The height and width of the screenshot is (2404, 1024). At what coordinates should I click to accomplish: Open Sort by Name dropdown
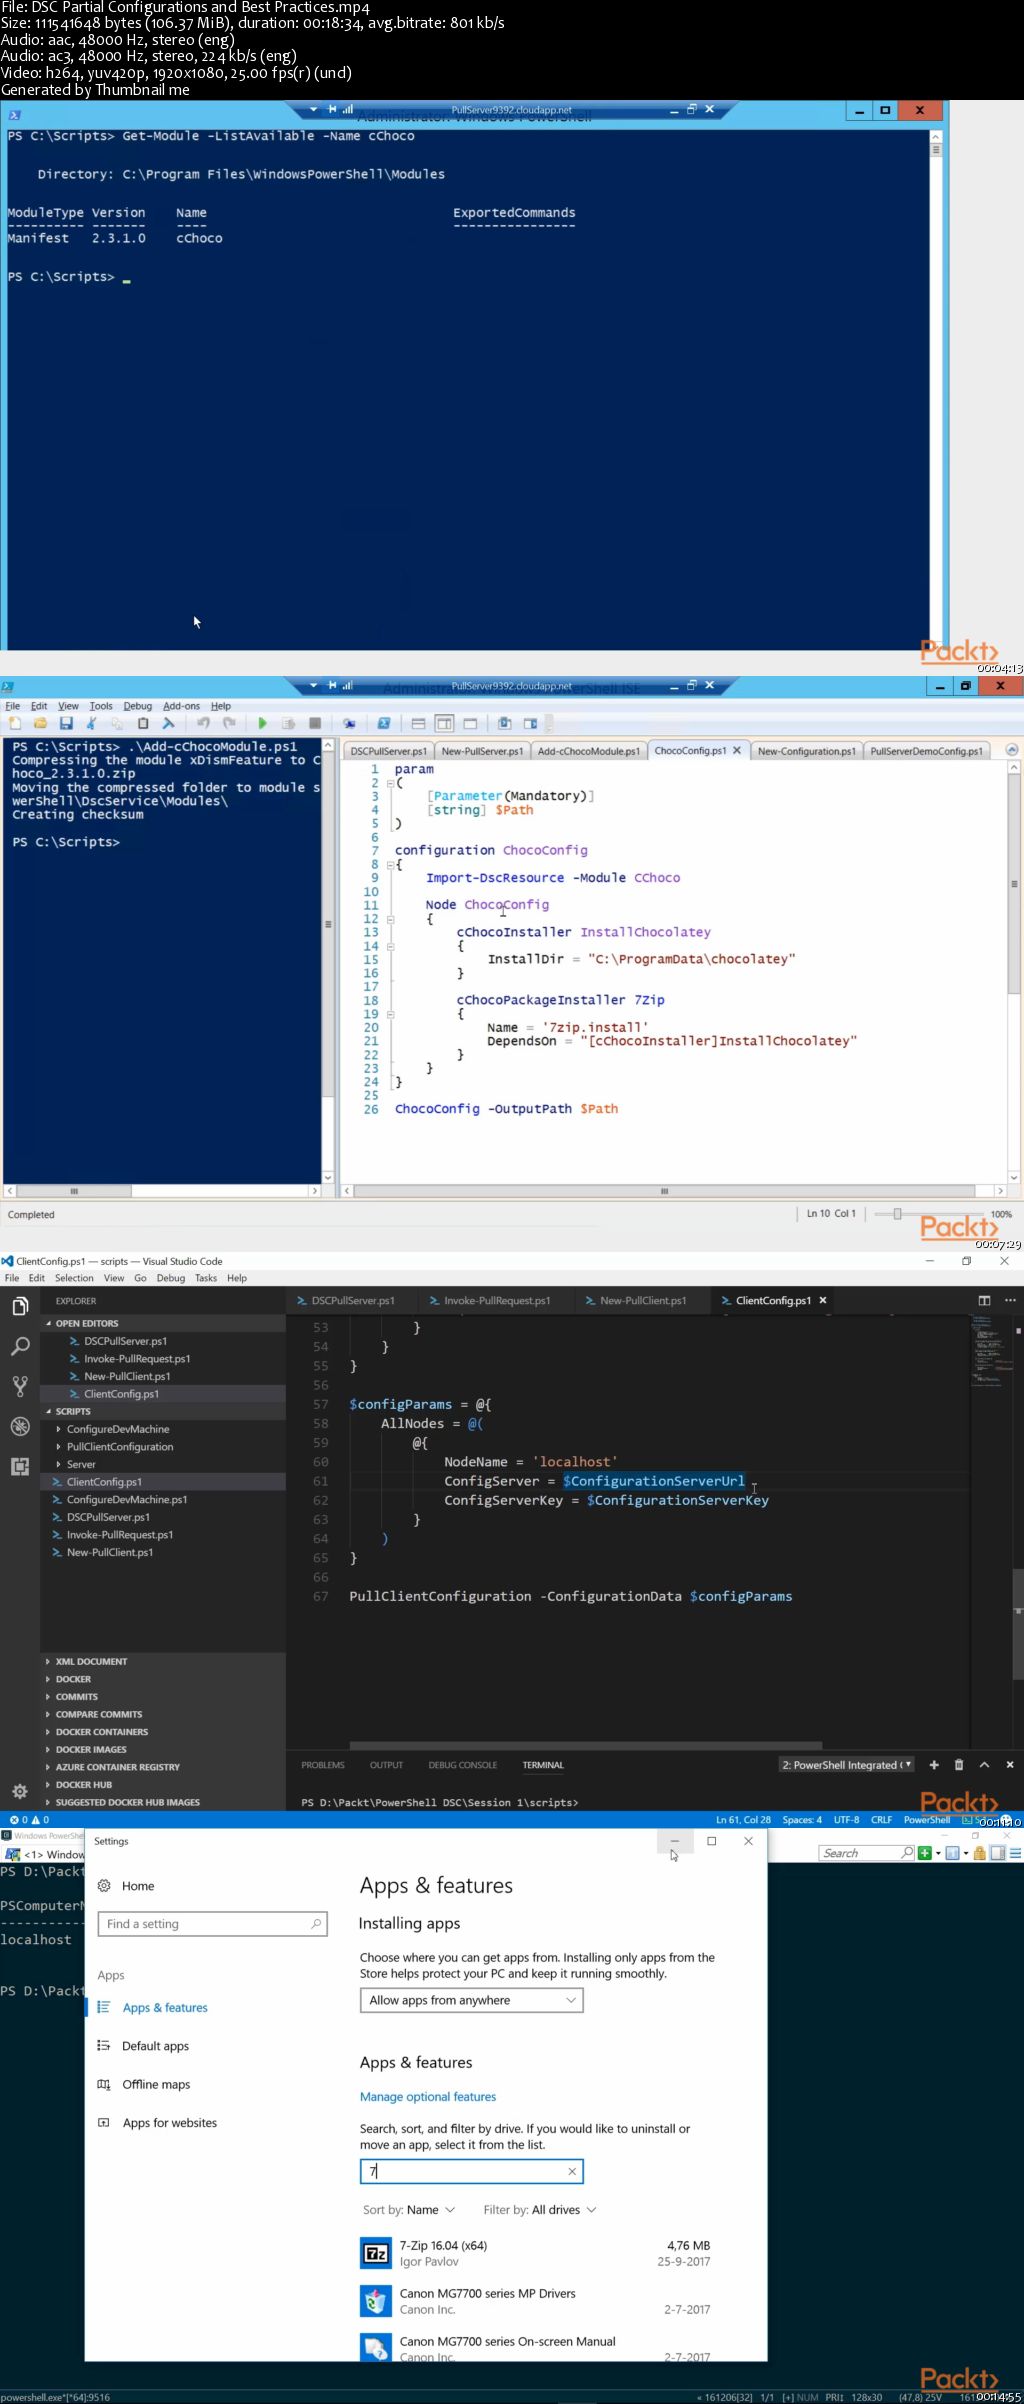[409, 2210]
